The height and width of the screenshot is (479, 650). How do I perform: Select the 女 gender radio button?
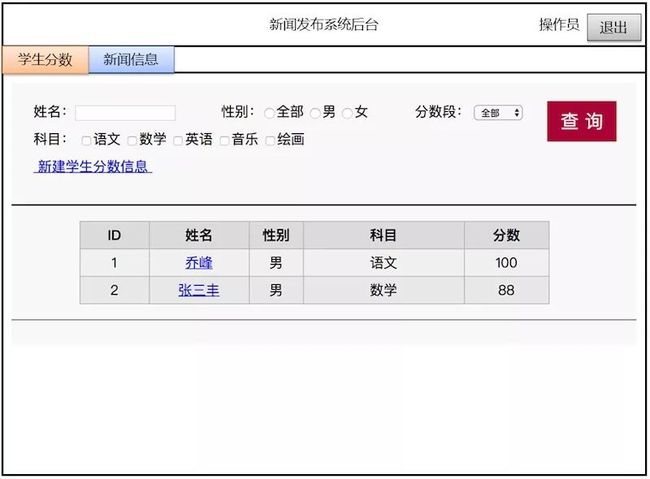[x=347, y=113]
